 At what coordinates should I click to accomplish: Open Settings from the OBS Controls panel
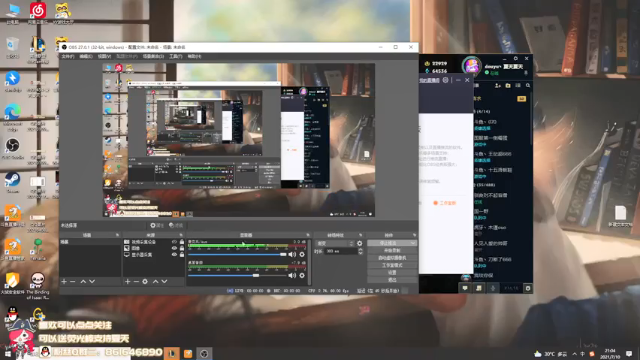(x=392, y=273)
